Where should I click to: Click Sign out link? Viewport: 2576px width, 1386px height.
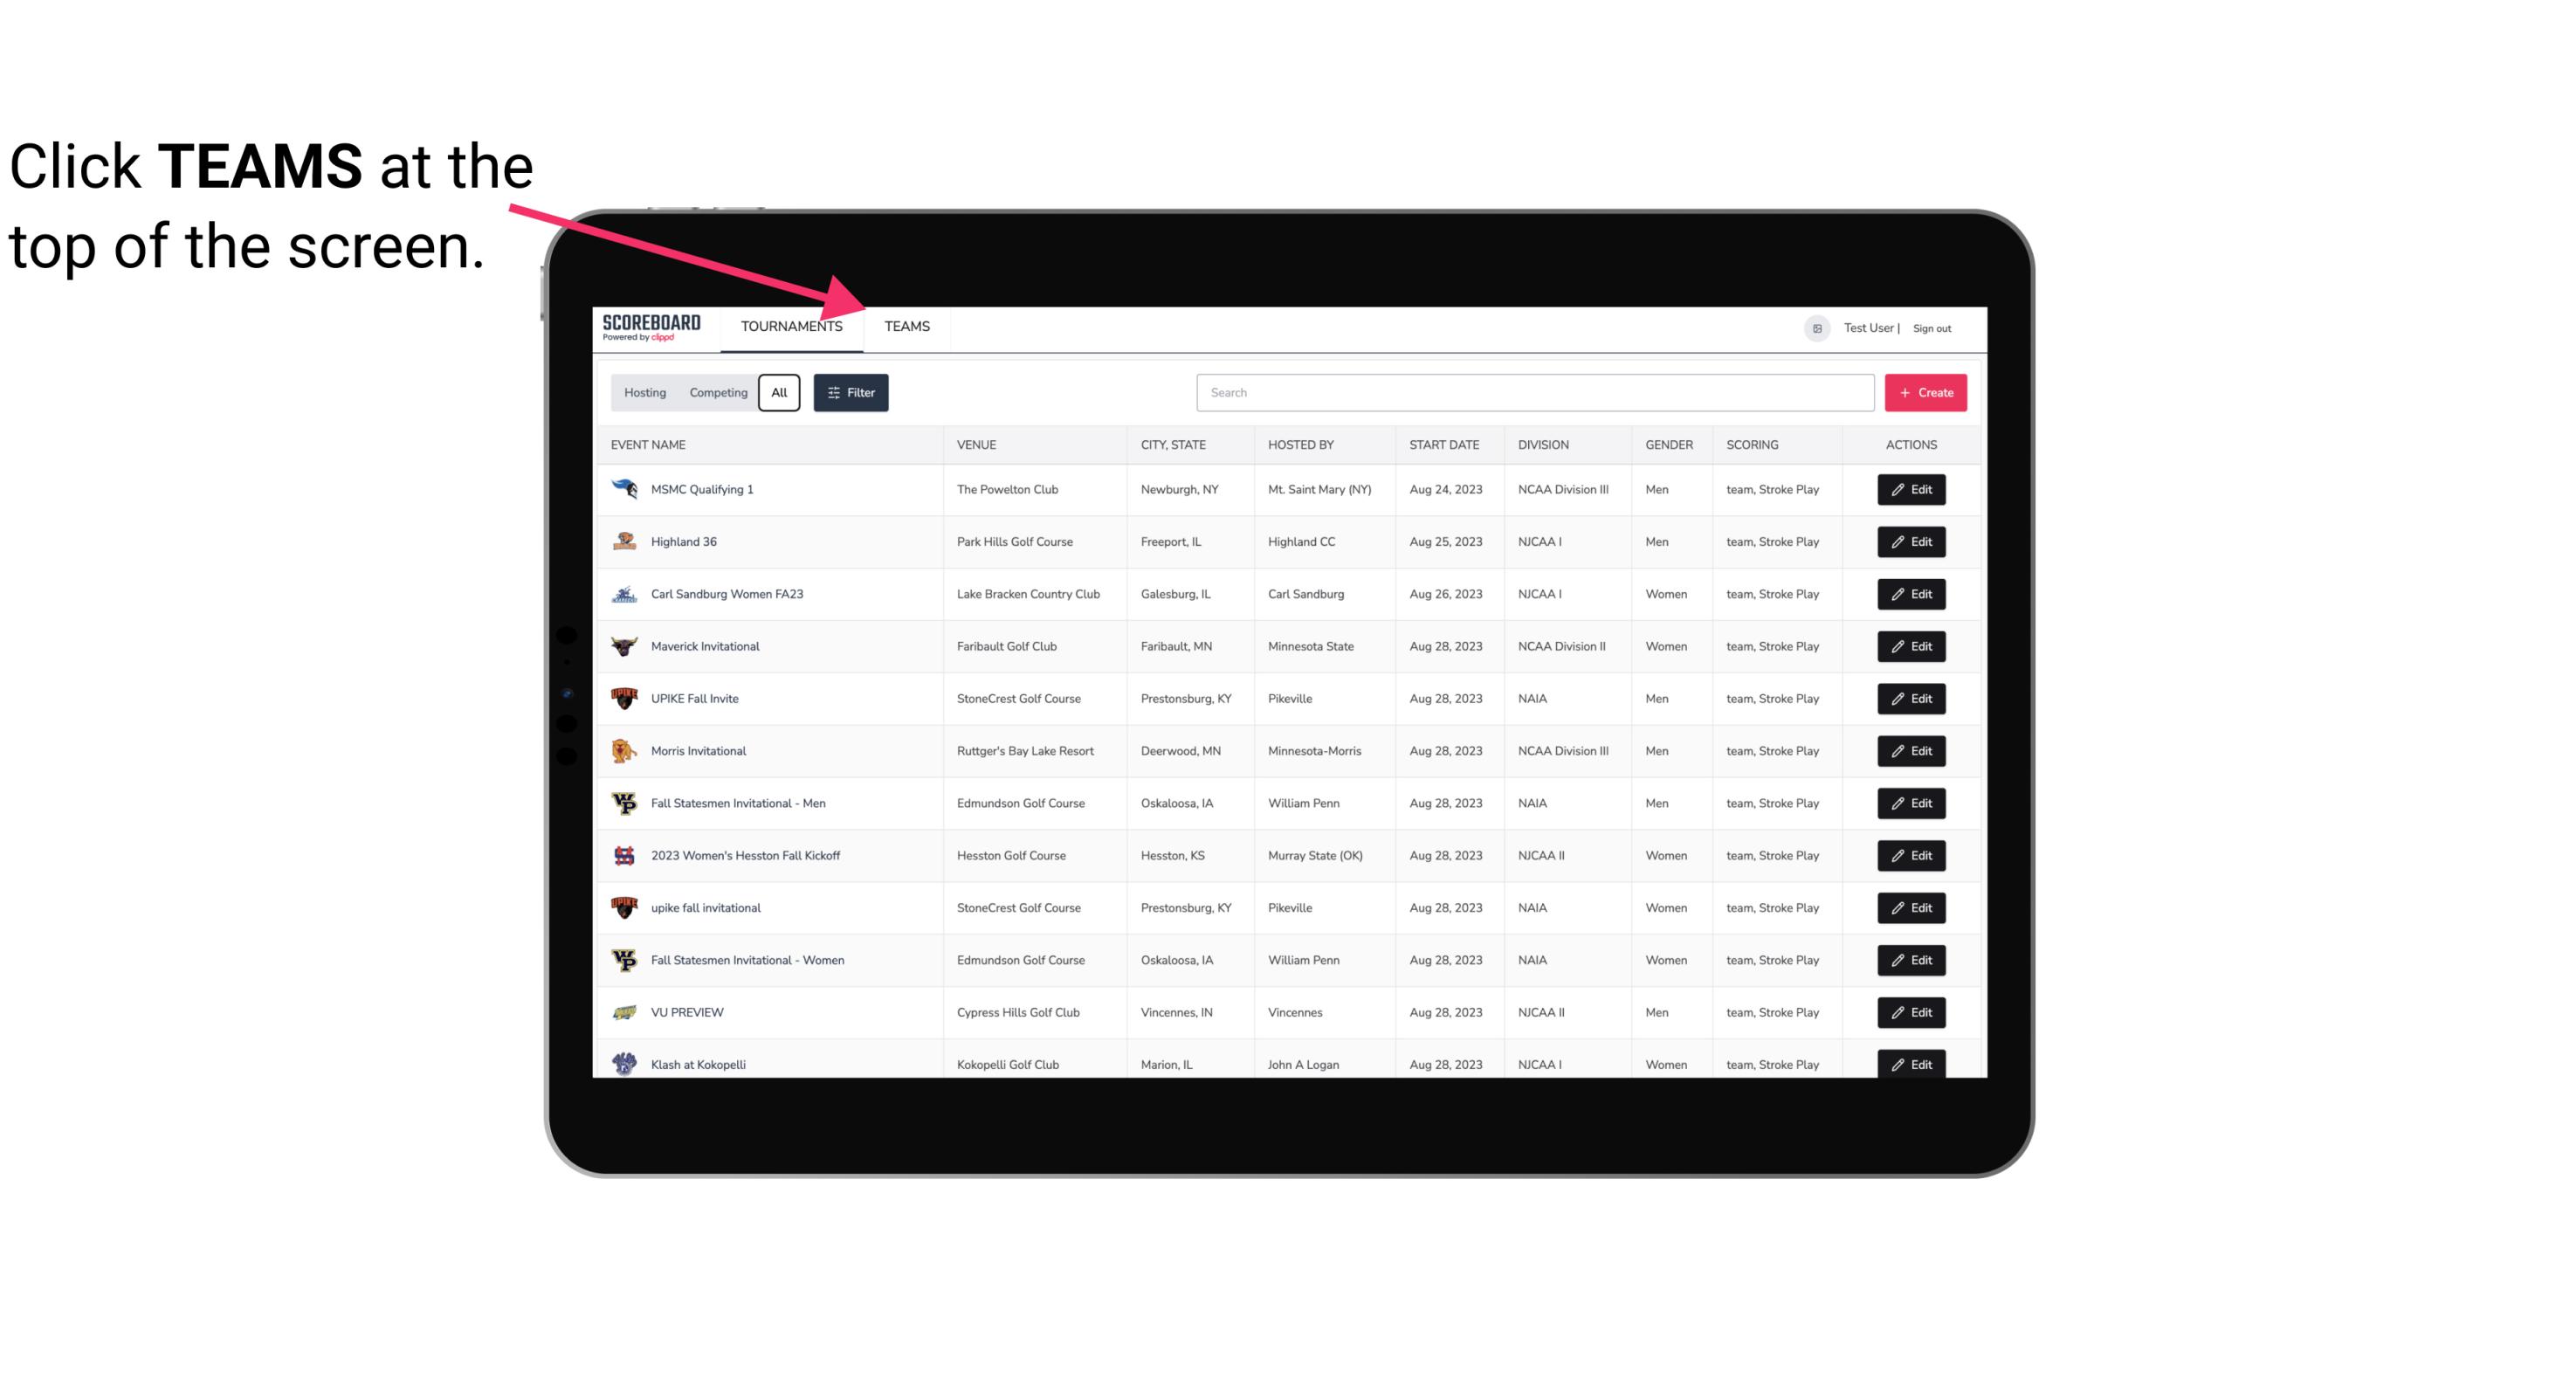point(1932,328)
